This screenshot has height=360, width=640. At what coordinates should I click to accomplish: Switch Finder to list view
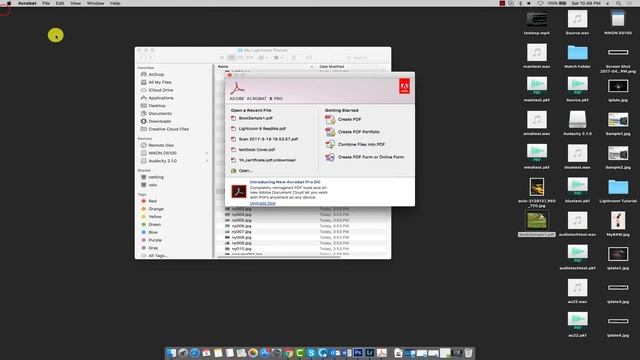pyautogui.click(x=231, y=58)
